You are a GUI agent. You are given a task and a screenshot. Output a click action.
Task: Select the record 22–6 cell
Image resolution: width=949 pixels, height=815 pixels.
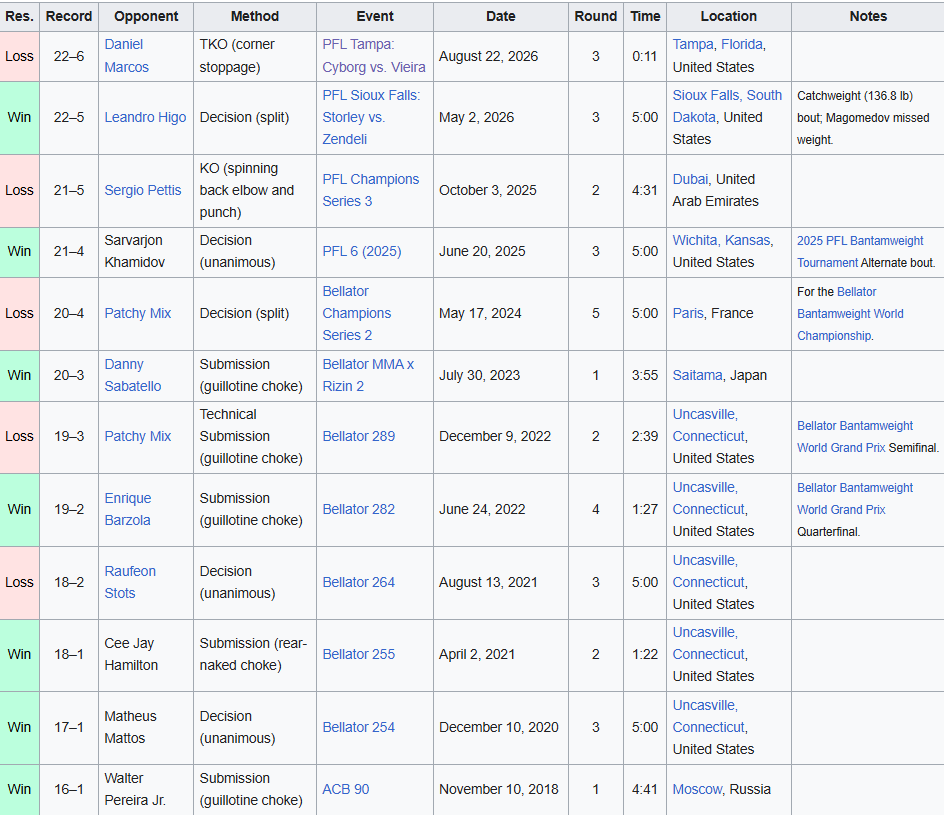coord(69,56)
